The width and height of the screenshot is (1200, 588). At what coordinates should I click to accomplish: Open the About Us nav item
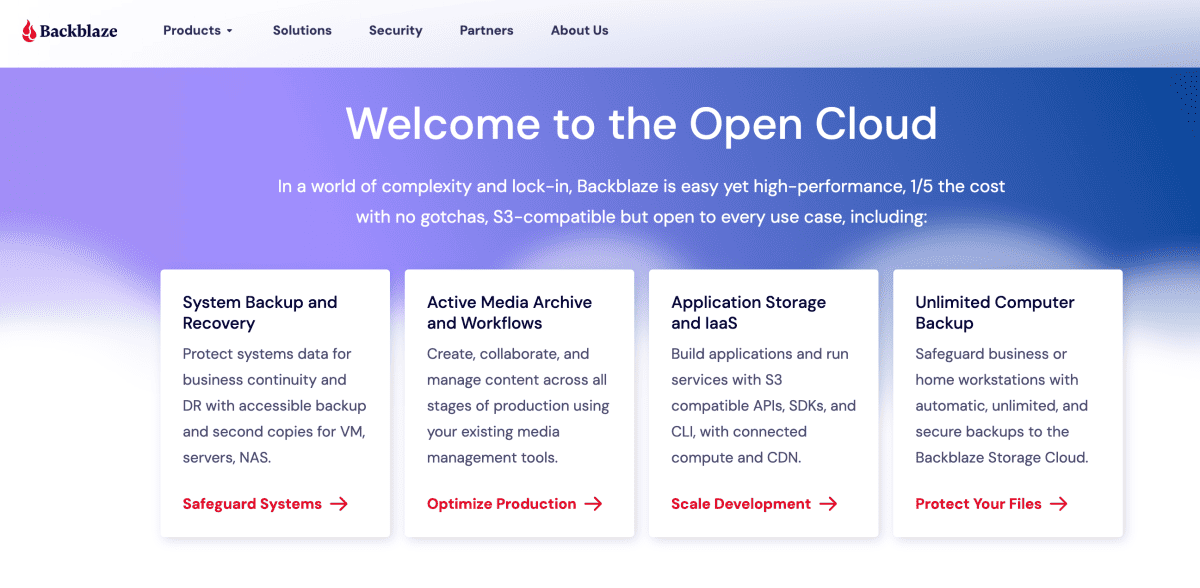(579, 30)
